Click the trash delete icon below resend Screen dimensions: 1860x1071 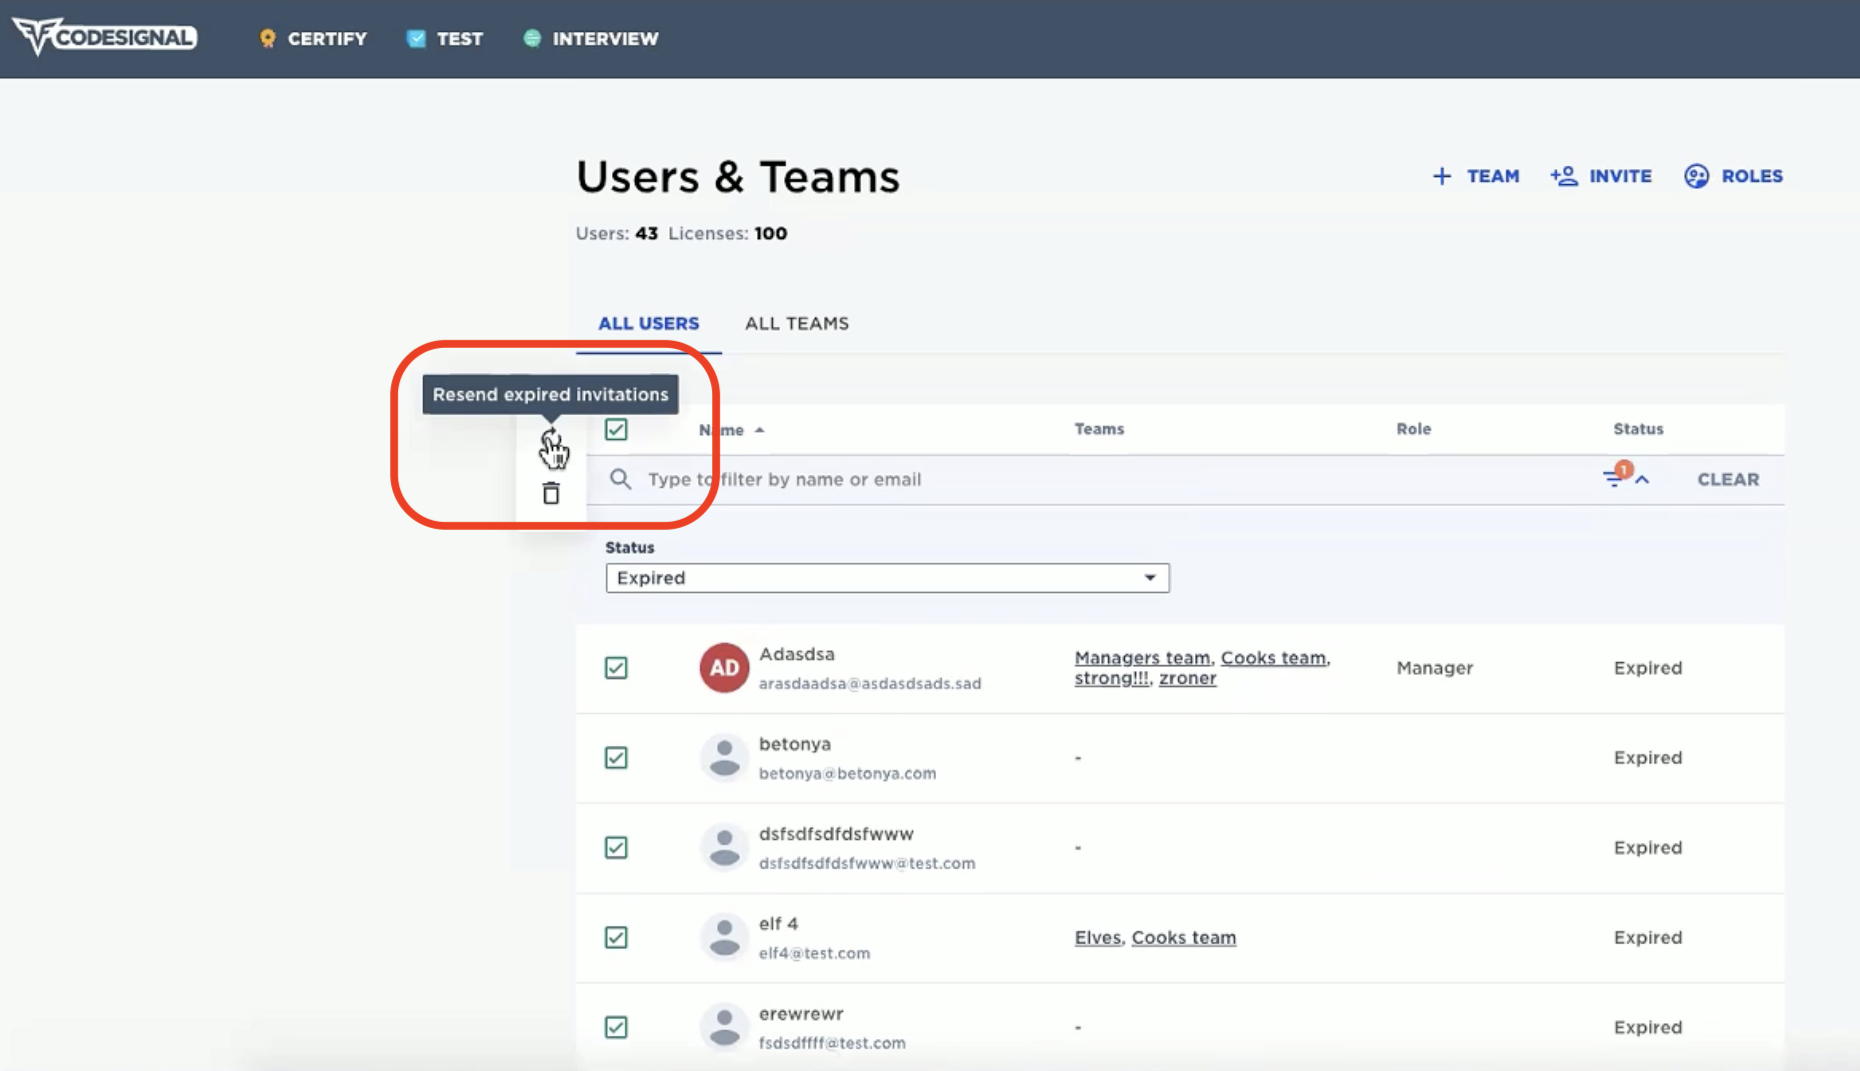pyautogui.click(x=551, y=492)
